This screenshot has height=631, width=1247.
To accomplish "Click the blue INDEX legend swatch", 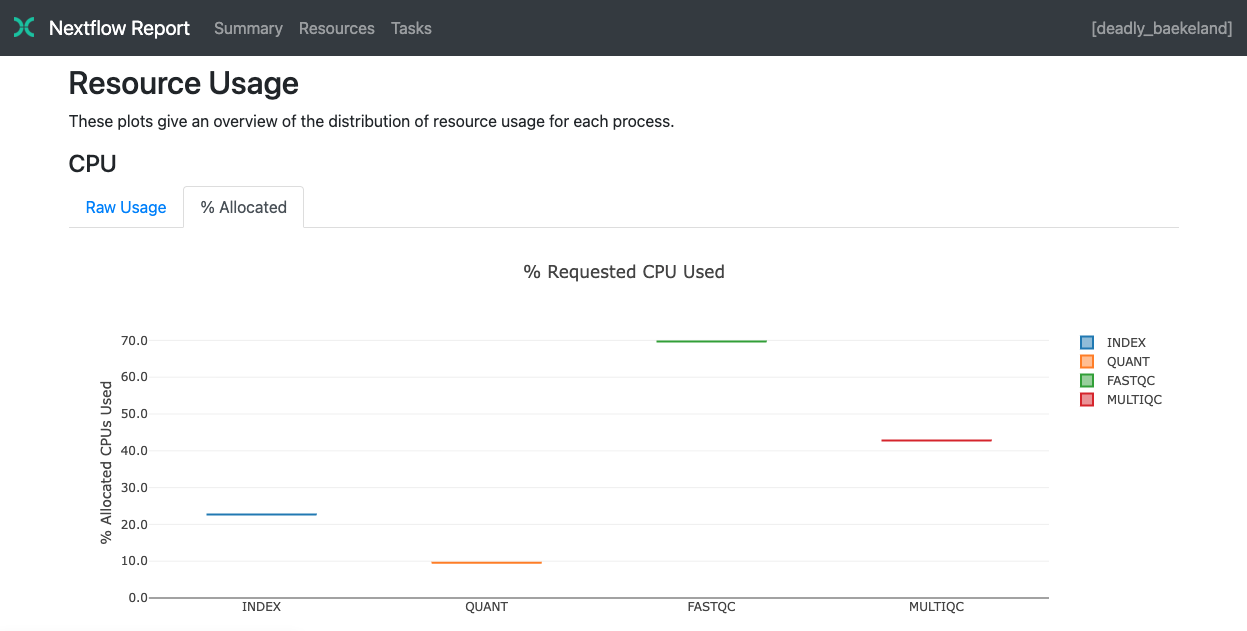I will [x=1088, y=343].
